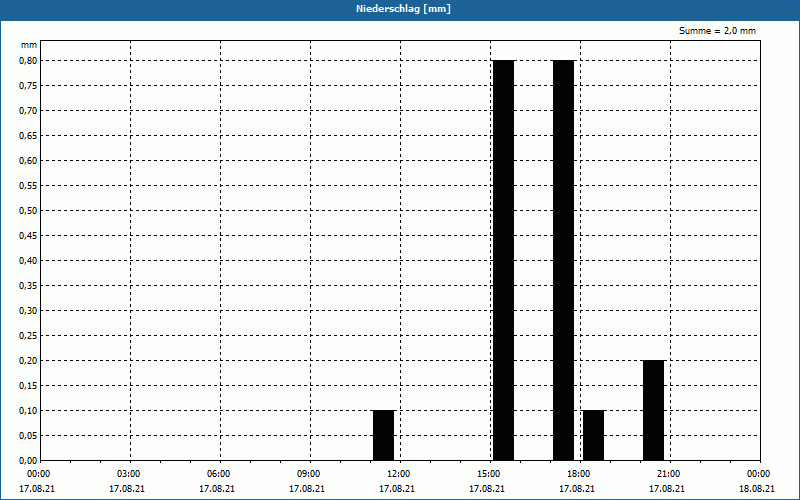
Task: Click the 0,80 y-axis label
Action: (28, 61)
